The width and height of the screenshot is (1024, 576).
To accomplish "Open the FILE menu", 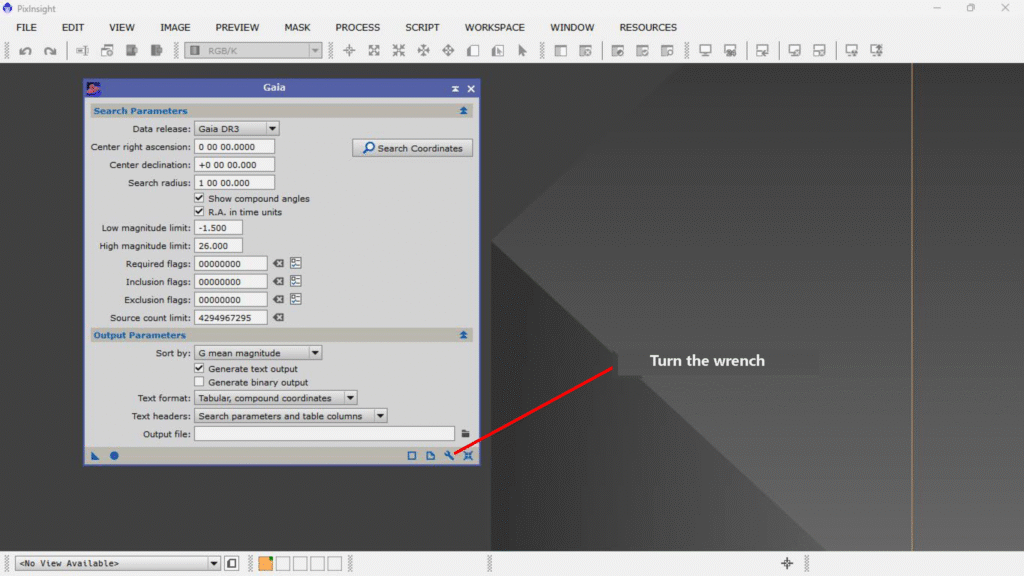I will pyautogui.click(x=27, y=27).
